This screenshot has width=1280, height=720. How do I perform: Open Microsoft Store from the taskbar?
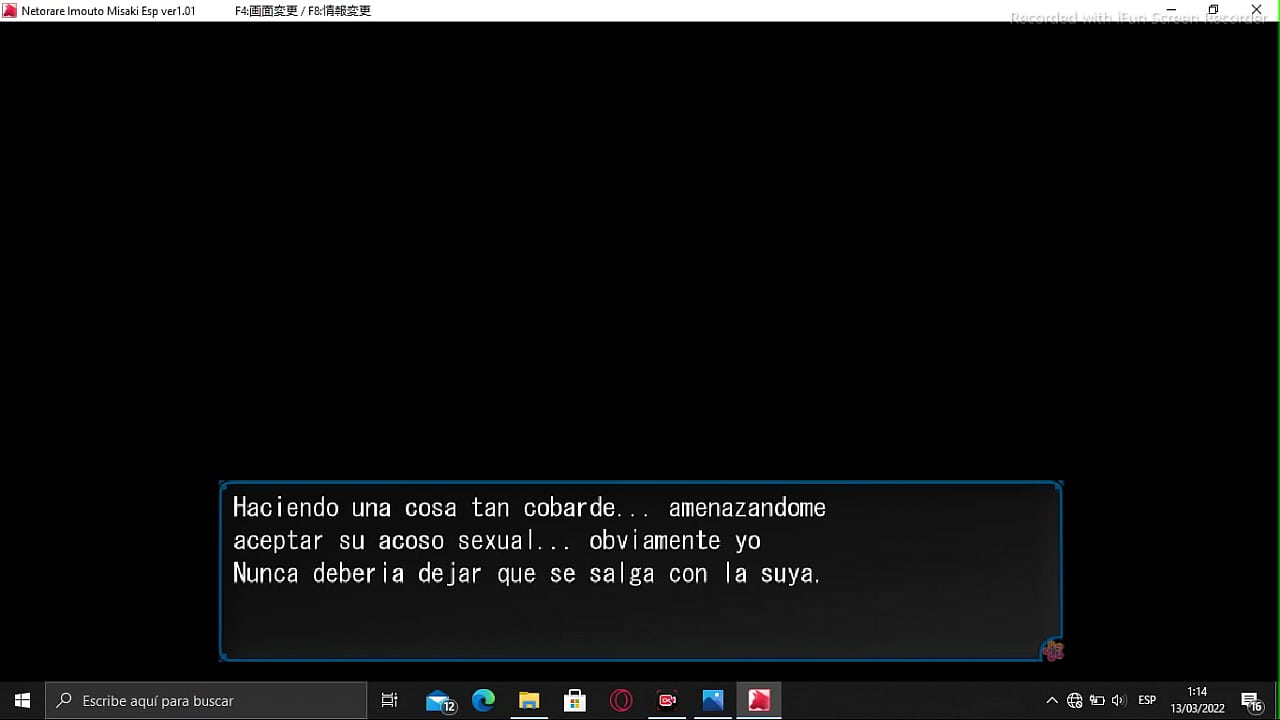pyautogui.click(x=575, y=701)
